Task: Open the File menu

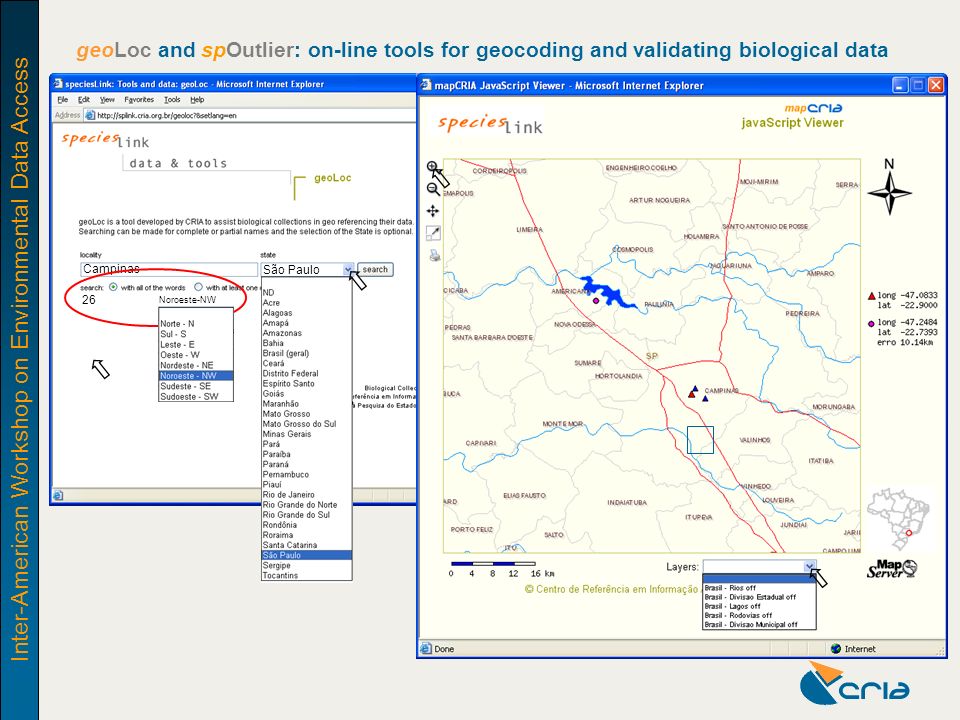Action: 62,99
